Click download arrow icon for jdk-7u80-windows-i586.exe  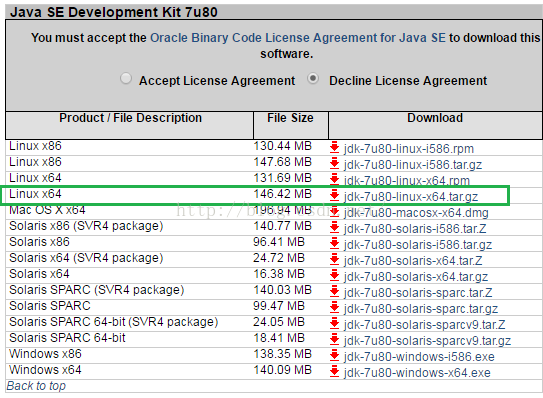[x=334, y=355]
